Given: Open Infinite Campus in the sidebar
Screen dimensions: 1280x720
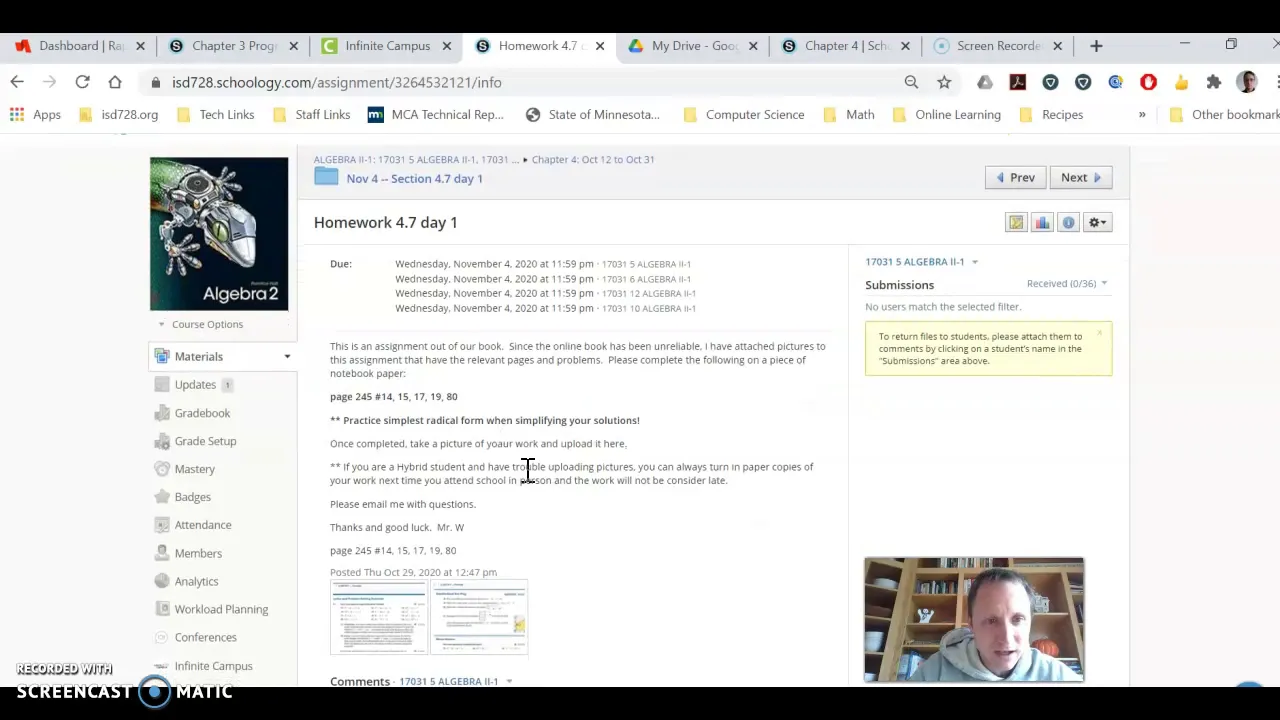Looking at the screenshot, I should tap(213, 666).
